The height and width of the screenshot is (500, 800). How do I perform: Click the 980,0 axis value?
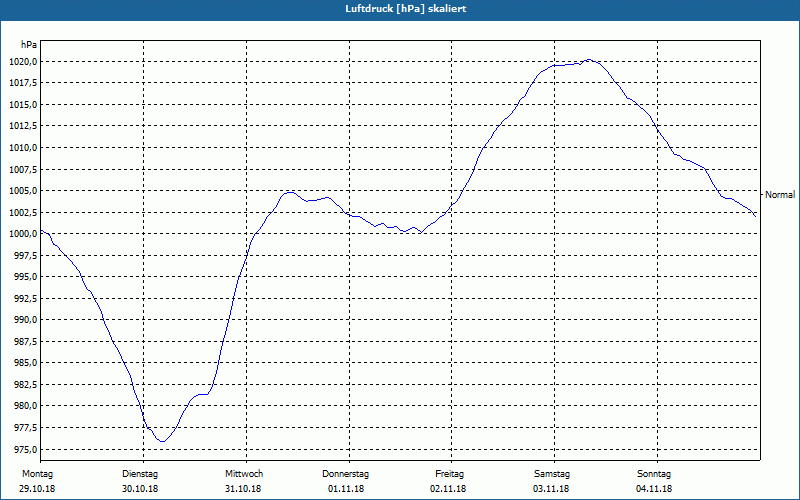[25, 406]
